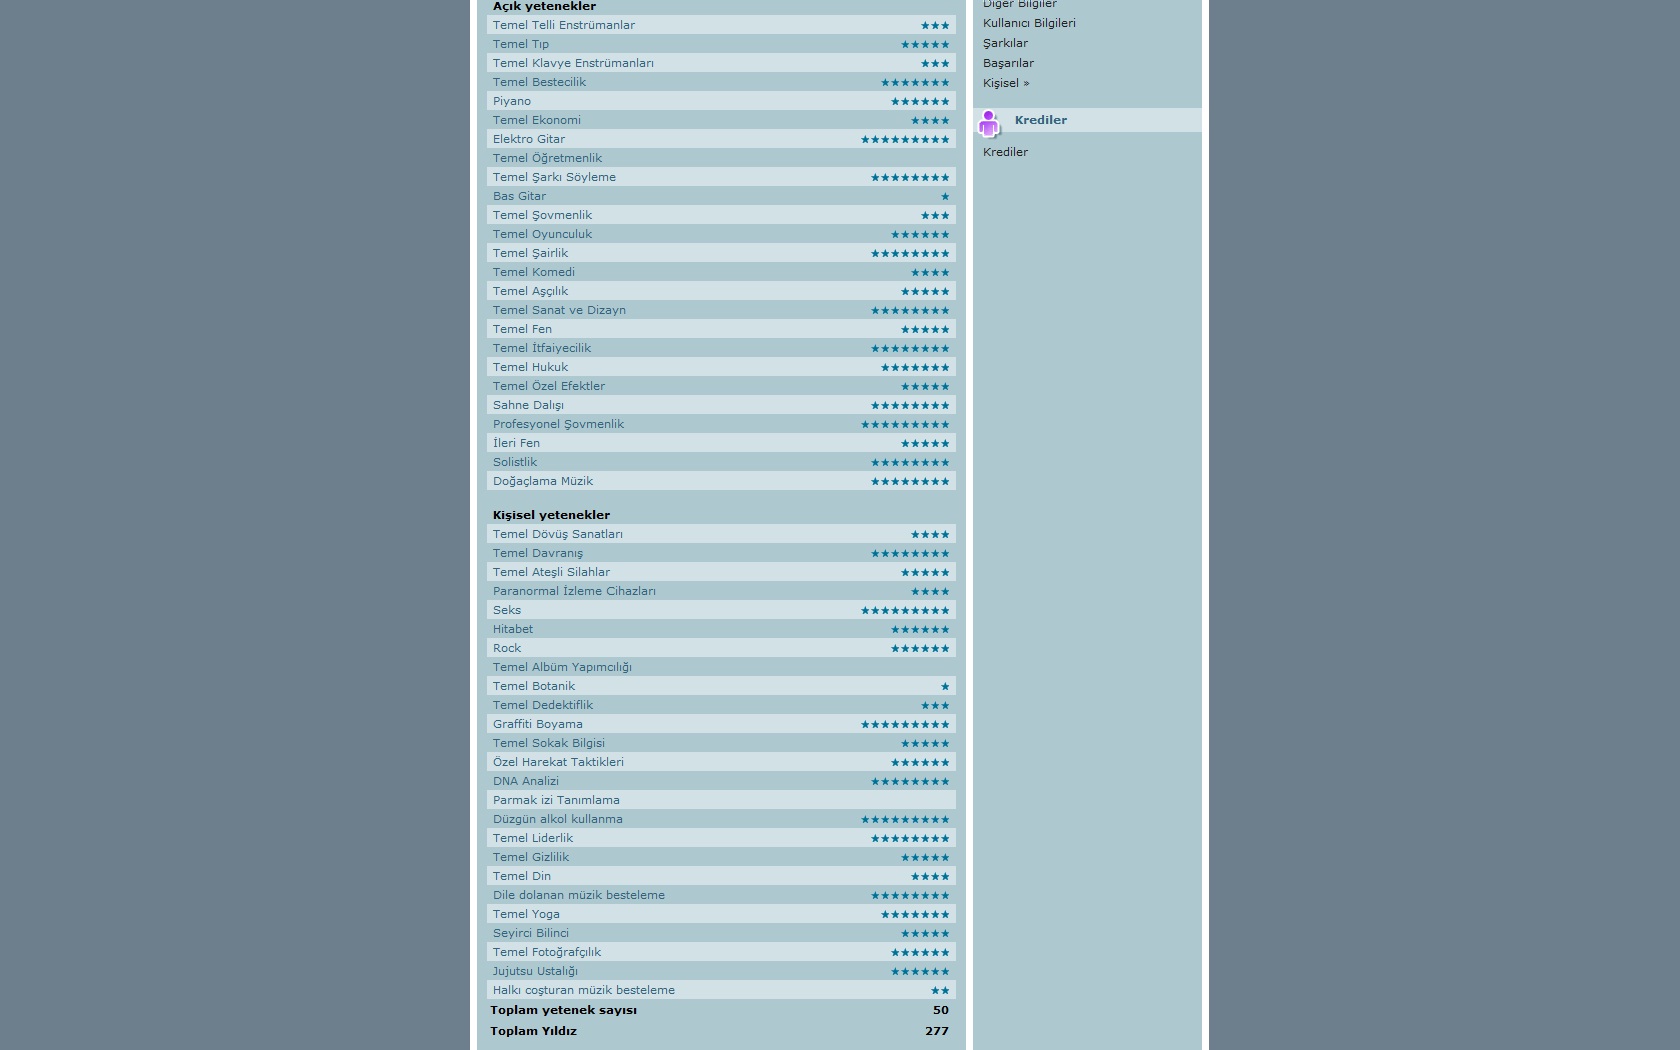
Task: Click the purple person icon beside Krediler
Action: click(x=988, y=123)
